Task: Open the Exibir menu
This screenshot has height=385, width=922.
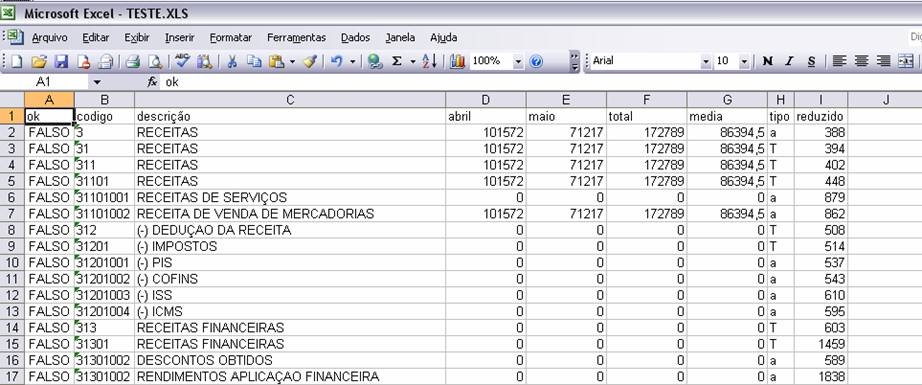Action: [x=138, y=38]
